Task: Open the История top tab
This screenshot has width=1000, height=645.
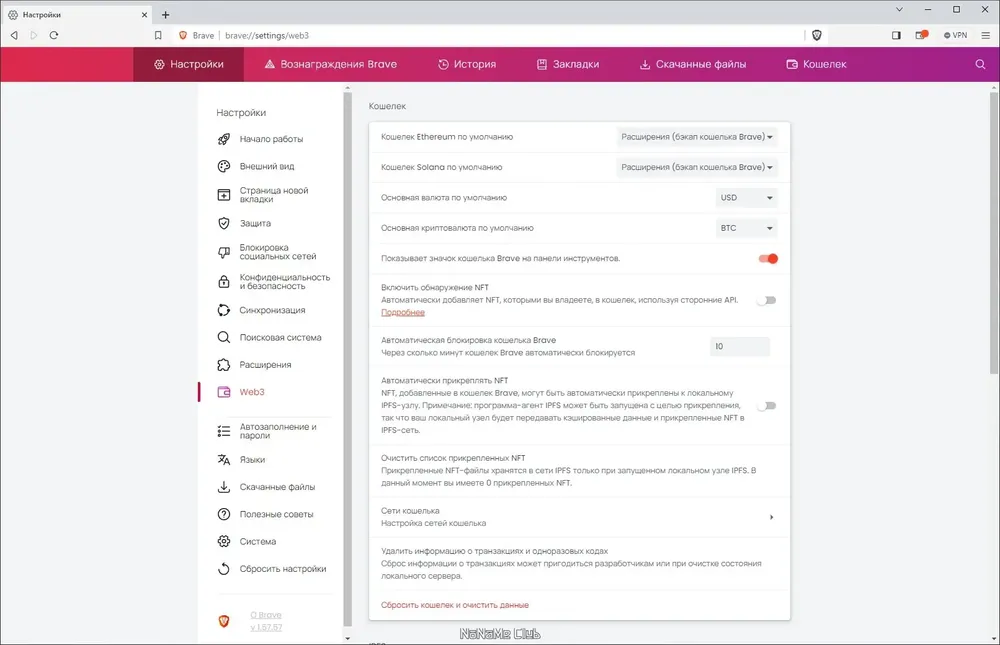Action: [467, 64]
